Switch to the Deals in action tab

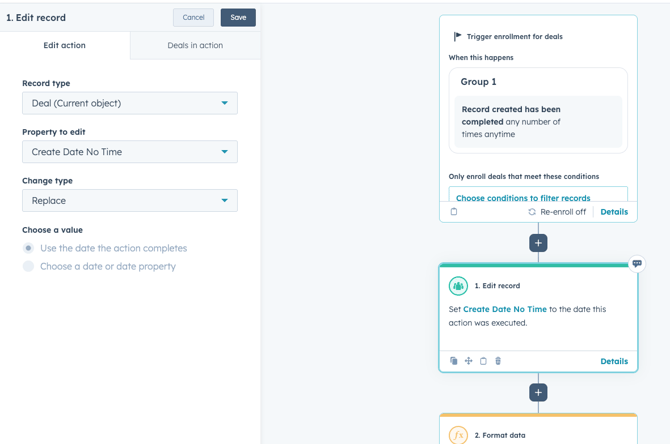(x=195, y=45)
